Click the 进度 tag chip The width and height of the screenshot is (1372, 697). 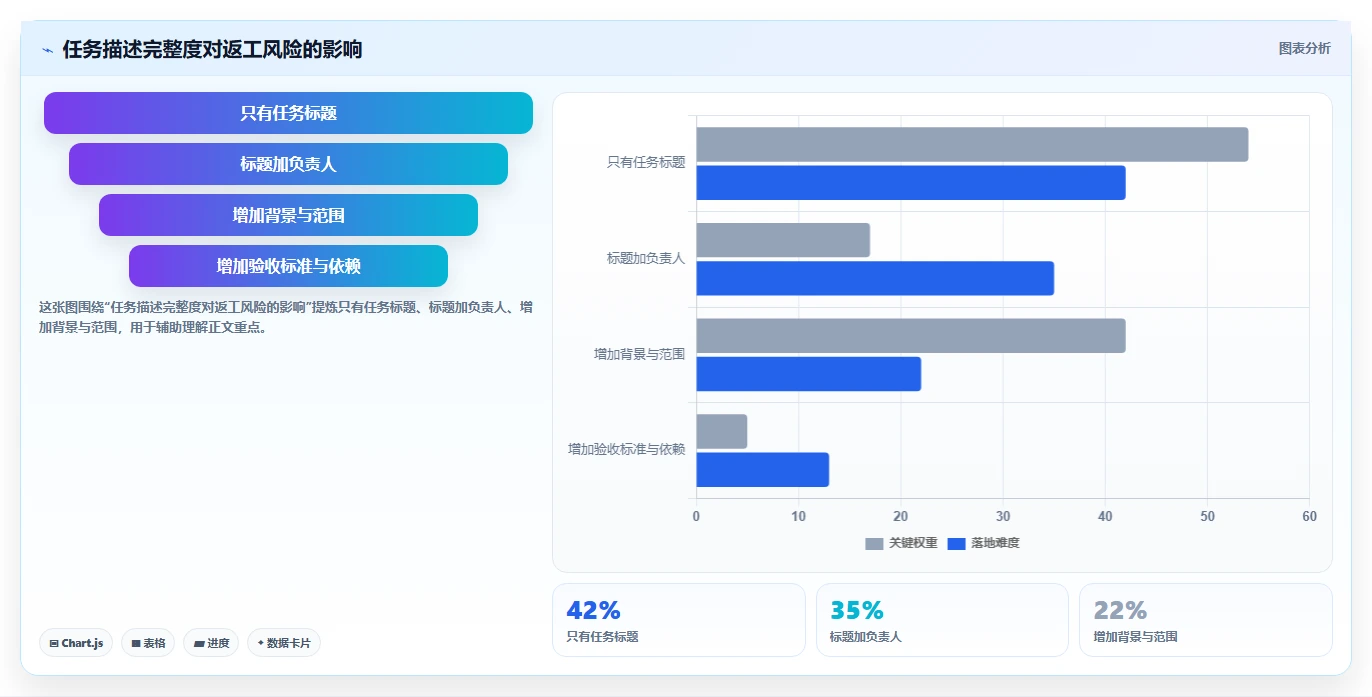(x=211, y=643)
